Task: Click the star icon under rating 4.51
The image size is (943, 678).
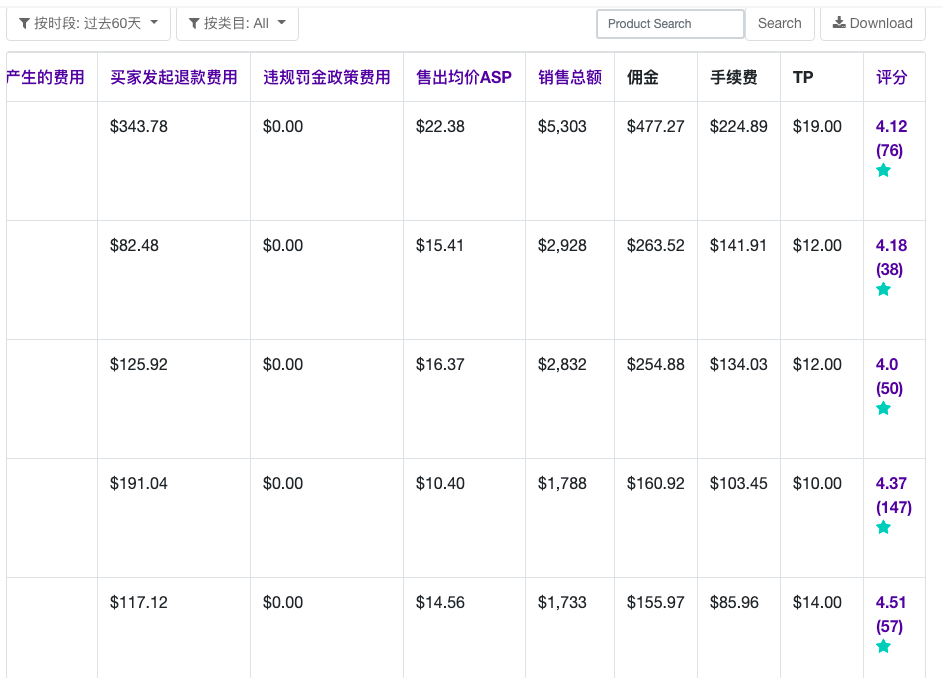Action: coord(883,647)
